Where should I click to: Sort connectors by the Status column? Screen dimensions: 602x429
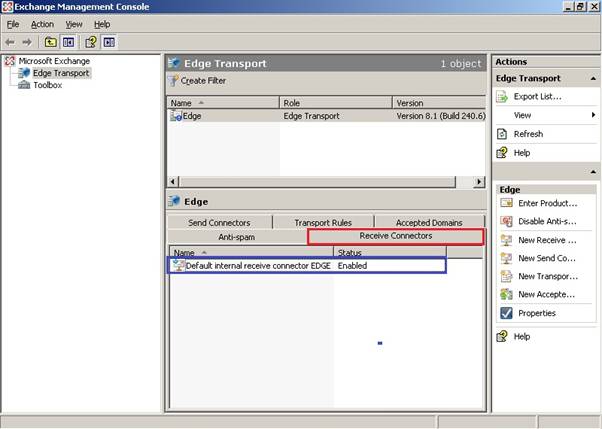click(390, 252)
